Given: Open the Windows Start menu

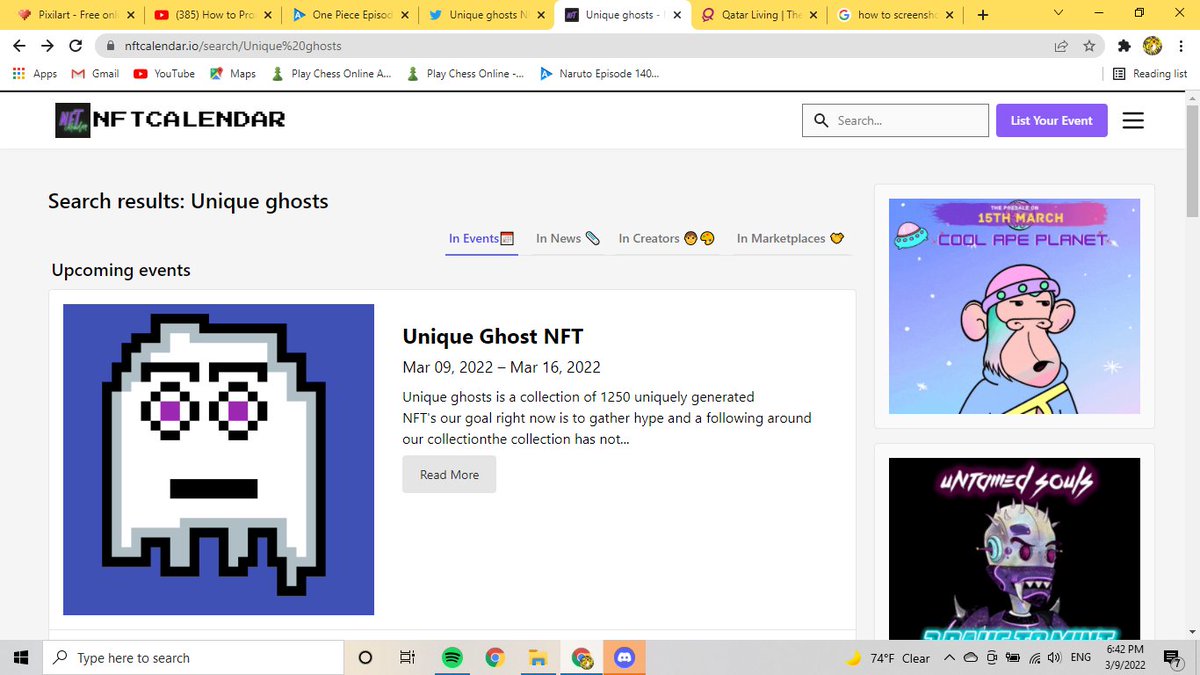Looking at the screenshot, I should pos(20,657).
